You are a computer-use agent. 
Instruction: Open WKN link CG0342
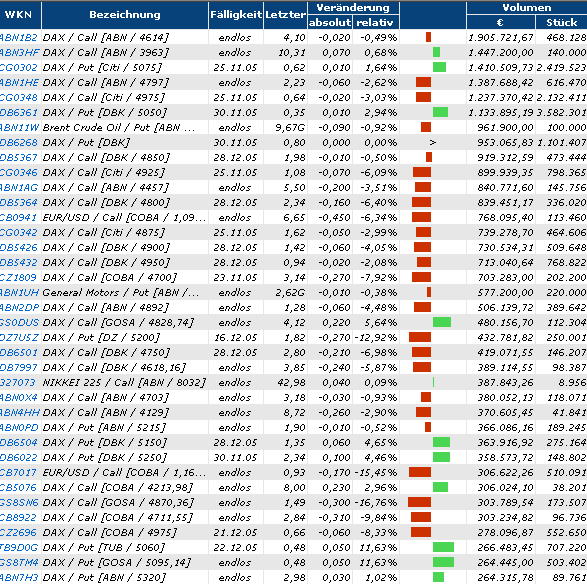coord(19,232)
